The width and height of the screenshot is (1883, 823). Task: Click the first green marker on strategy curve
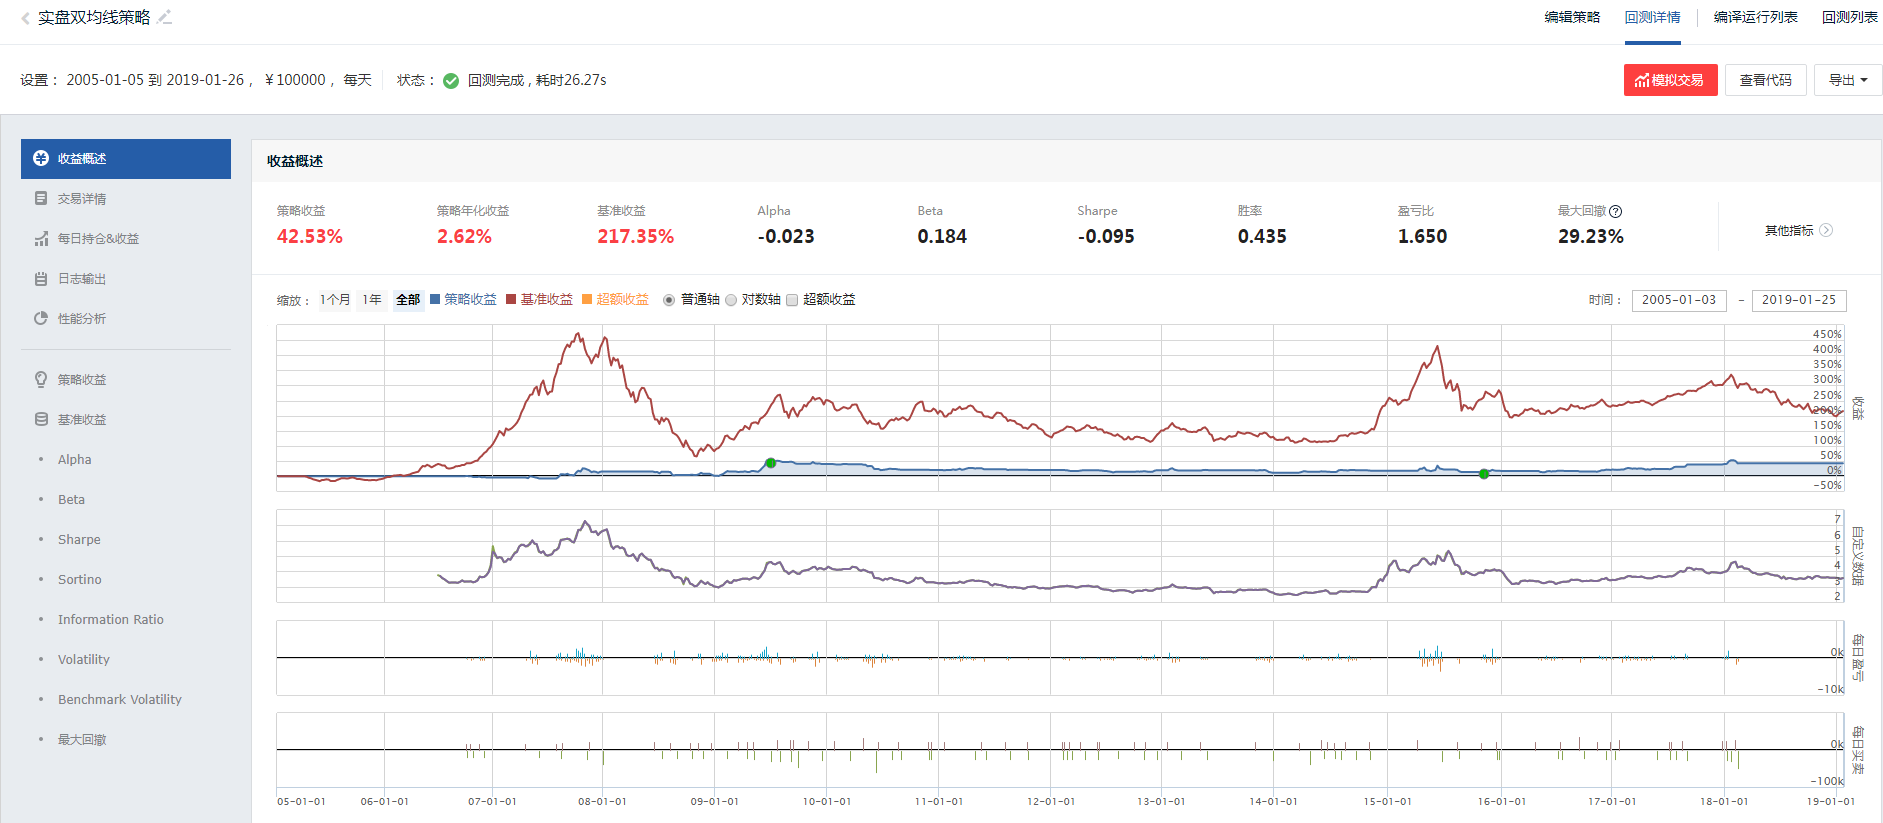click(771, 463)
